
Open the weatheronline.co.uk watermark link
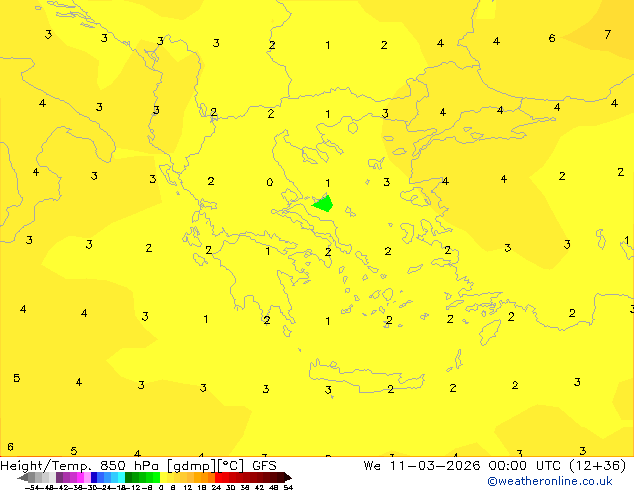click(549, 481)
